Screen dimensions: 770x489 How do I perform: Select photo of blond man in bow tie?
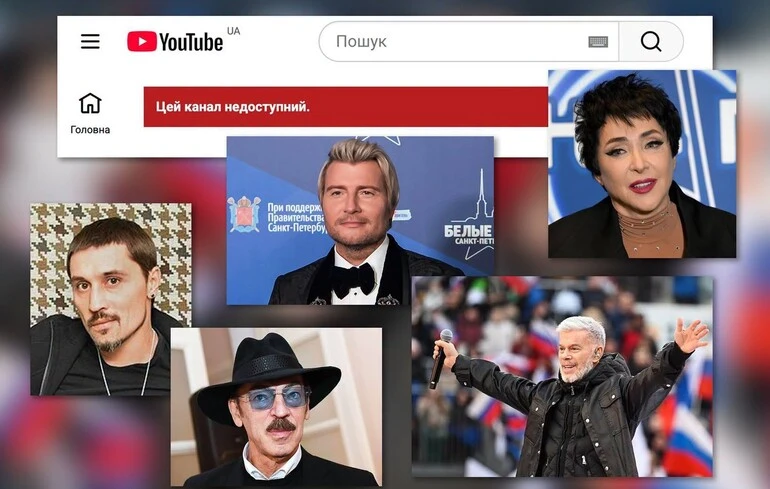pos(360,220)
